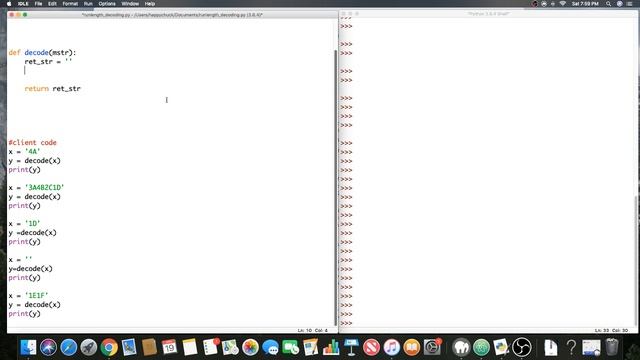
Task: Open Launchpad rocket icon
Action: click(x=89, y=347)
